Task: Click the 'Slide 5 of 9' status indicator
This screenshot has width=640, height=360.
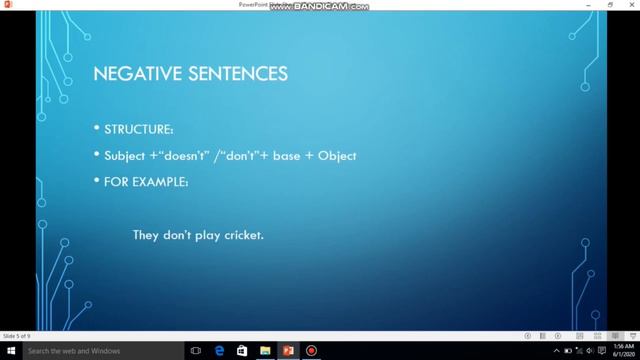Action: point(17,336)
